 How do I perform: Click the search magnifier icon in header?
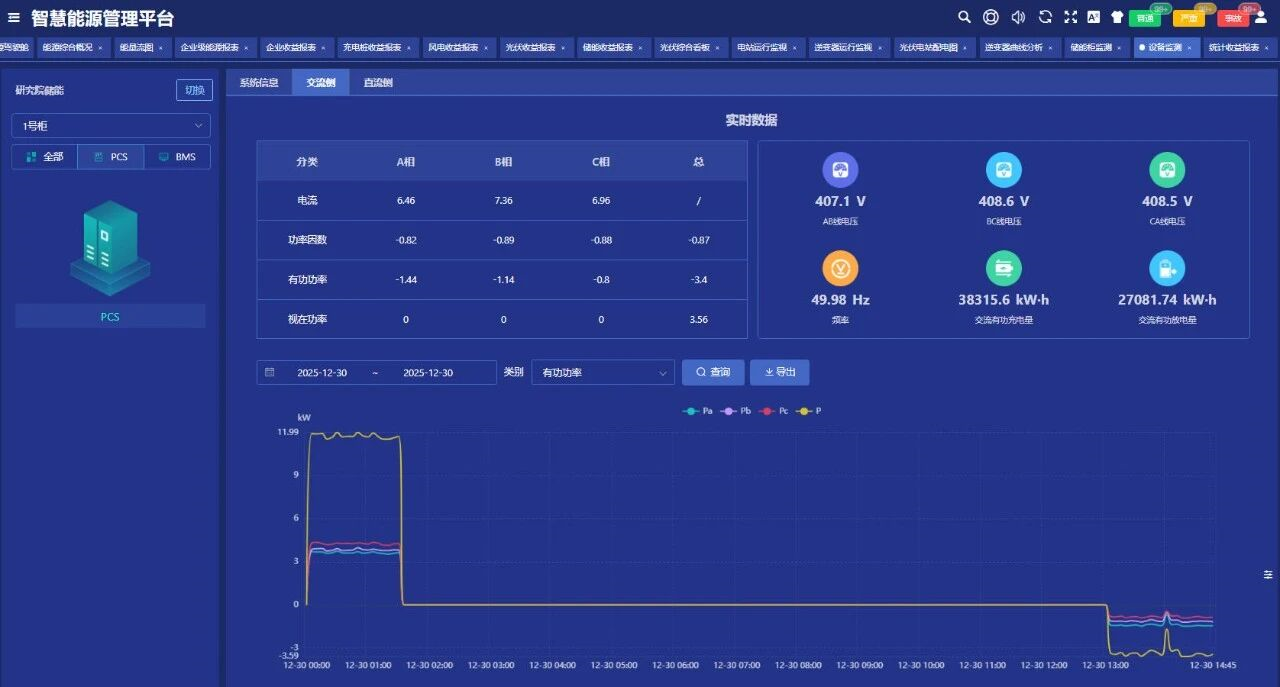964,17
